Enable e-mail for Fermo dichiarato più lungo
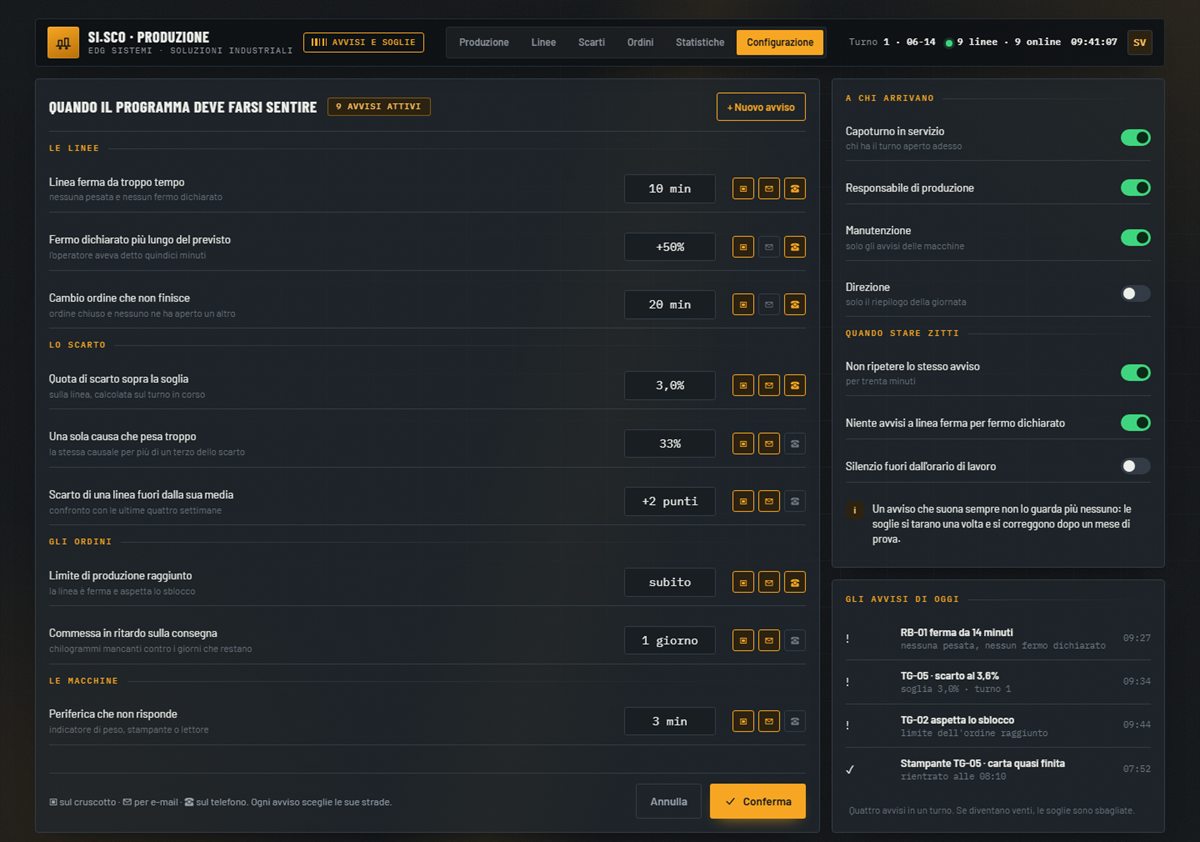Image resolution: width=1200 pixels, height=842 pixels. tap(769, 246)
